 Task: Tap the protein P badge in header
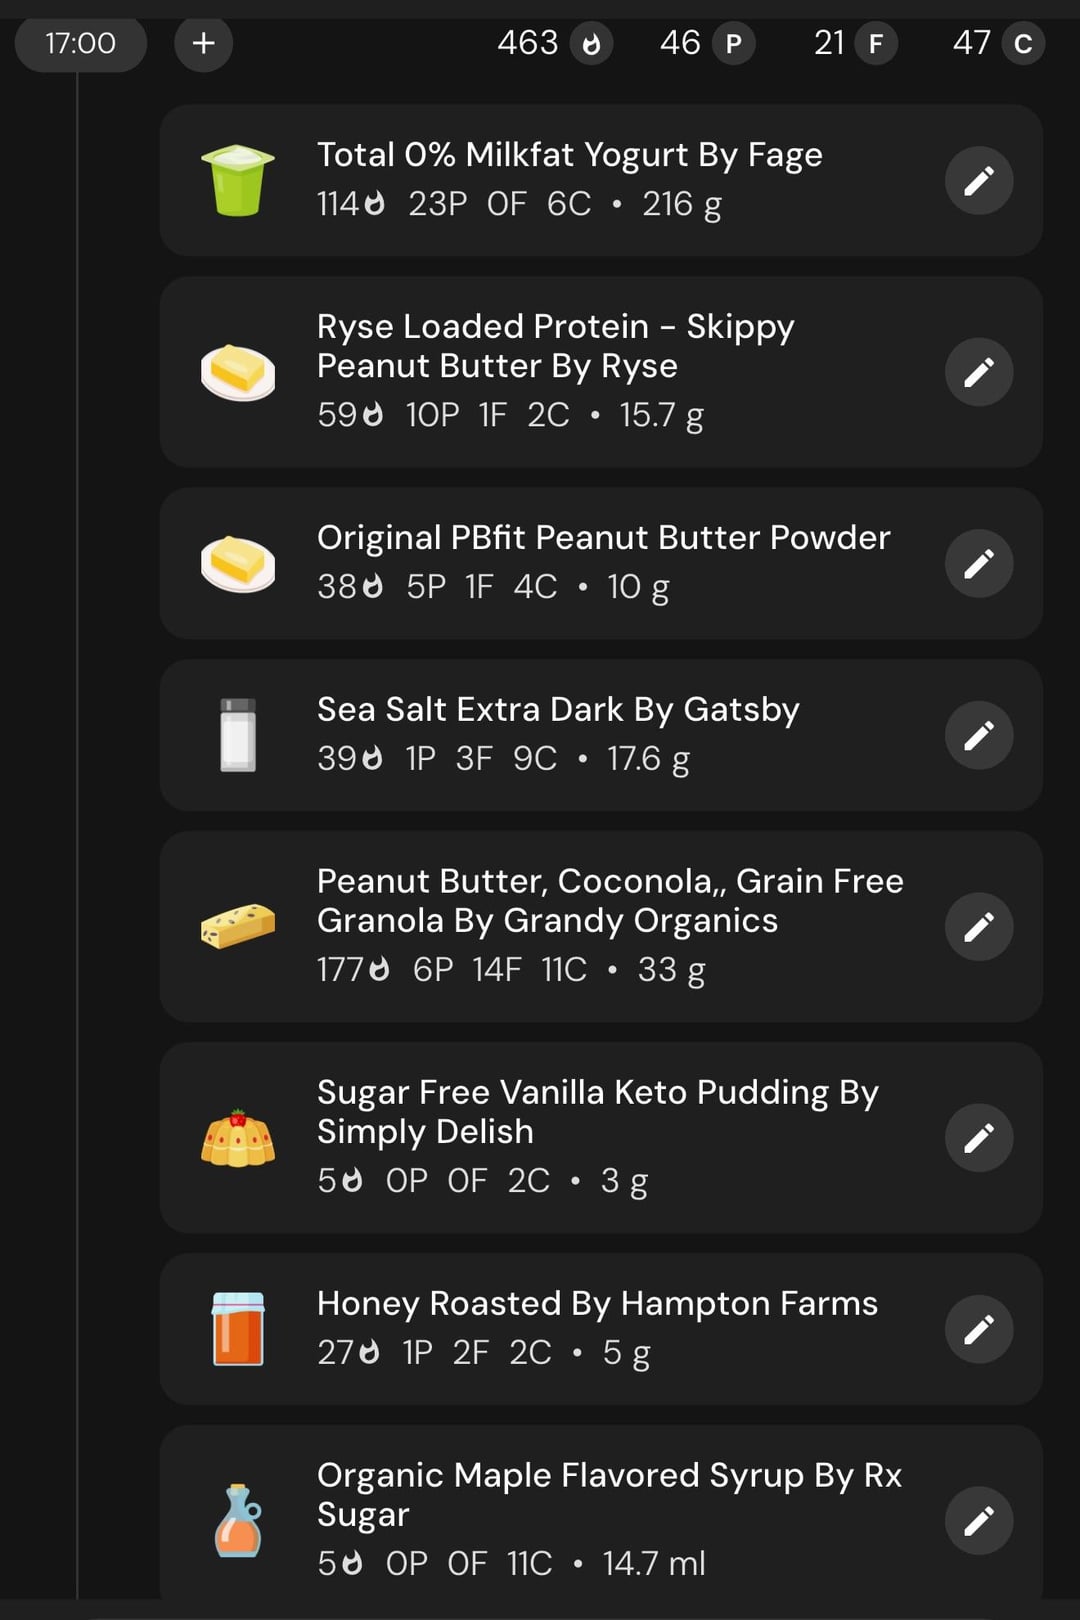pos(734,44)
